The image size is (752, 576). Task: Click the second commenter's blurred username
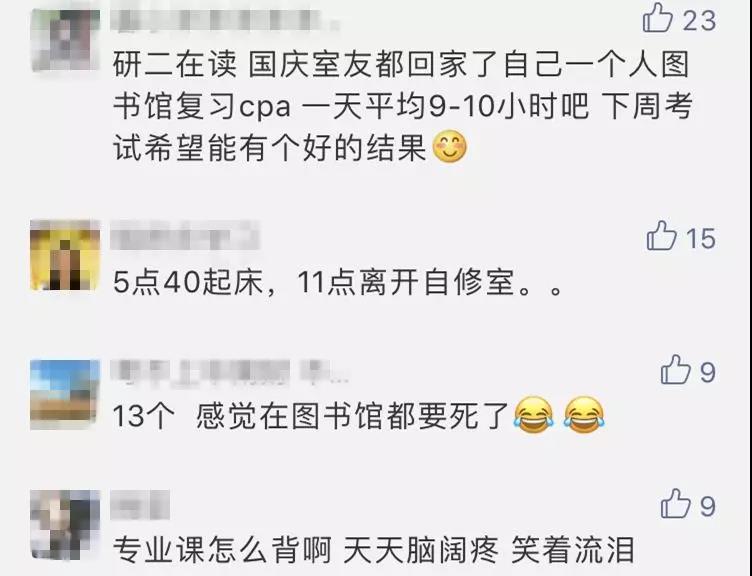tap(185, 235)
